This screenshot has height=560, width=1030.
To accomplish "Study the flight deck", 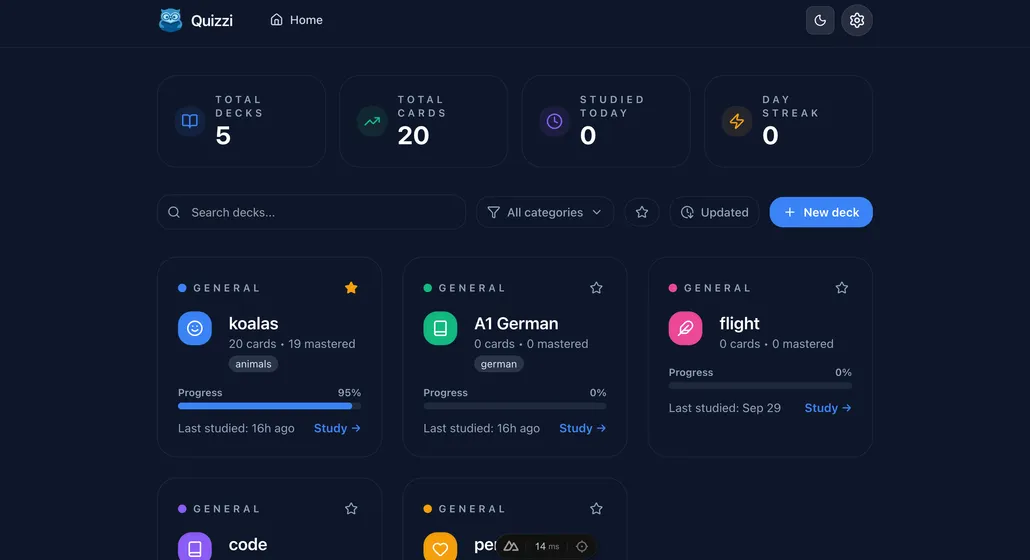I will pos(828,408).
